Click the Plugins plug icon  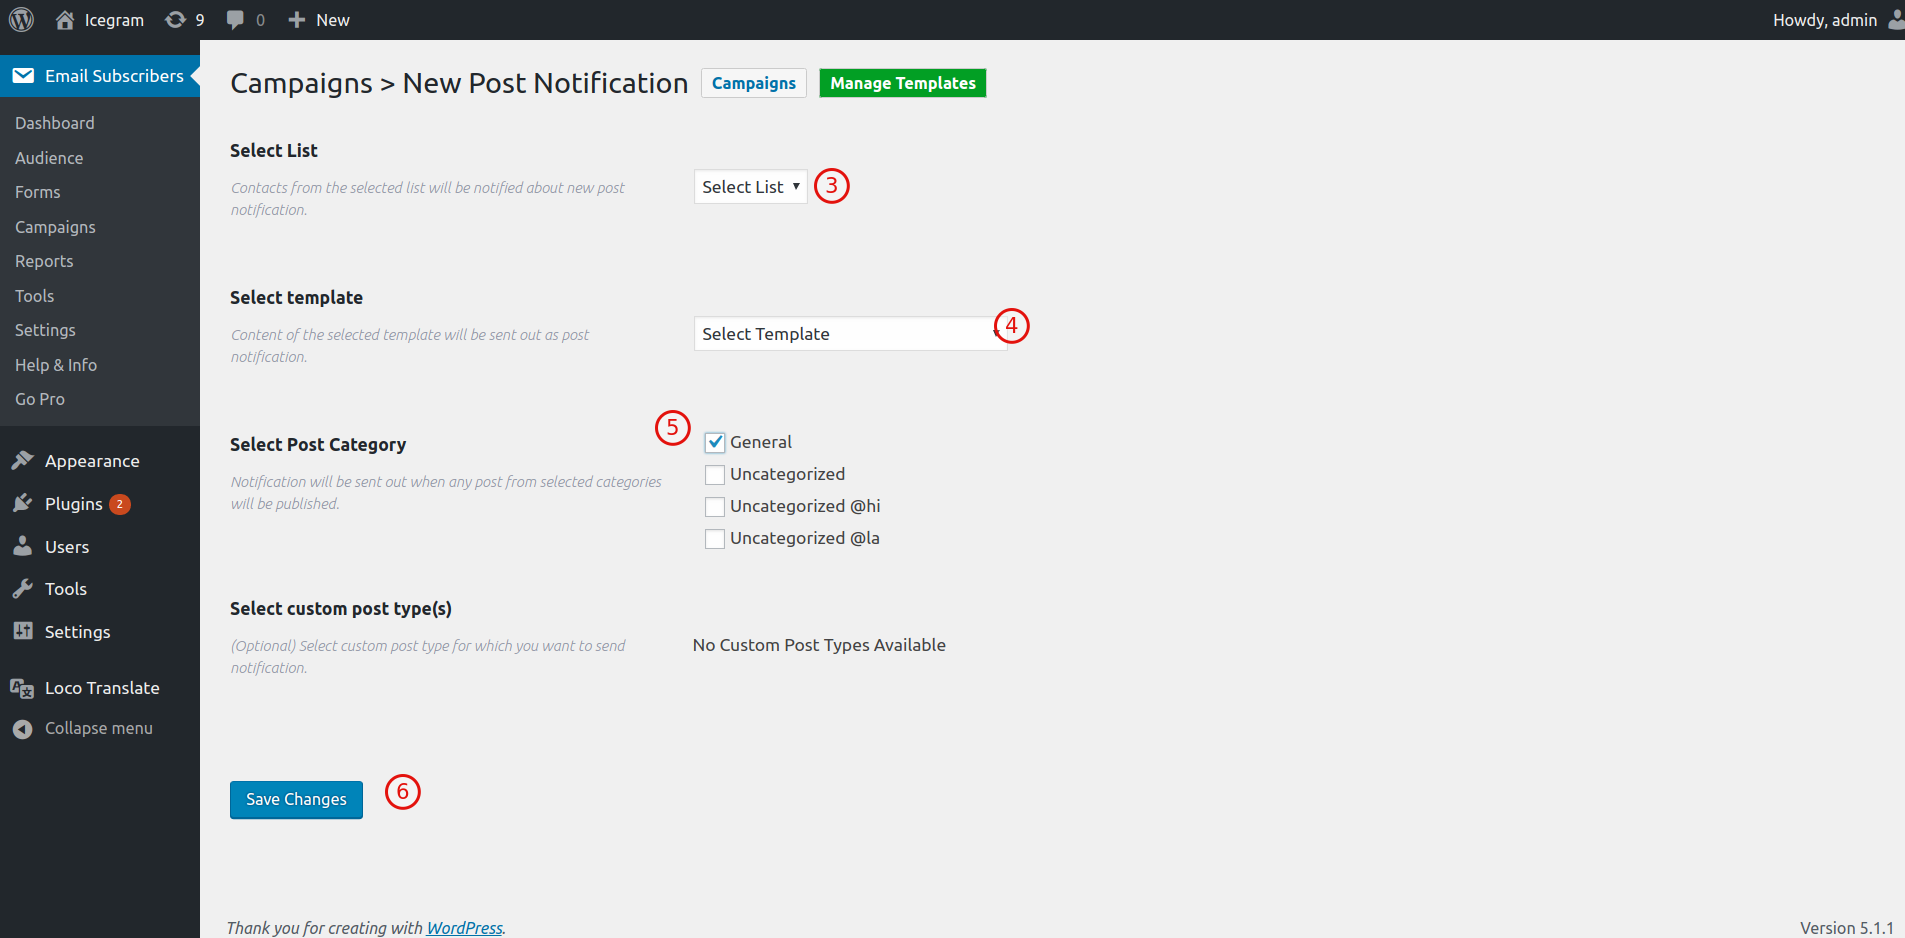point(23,503)
